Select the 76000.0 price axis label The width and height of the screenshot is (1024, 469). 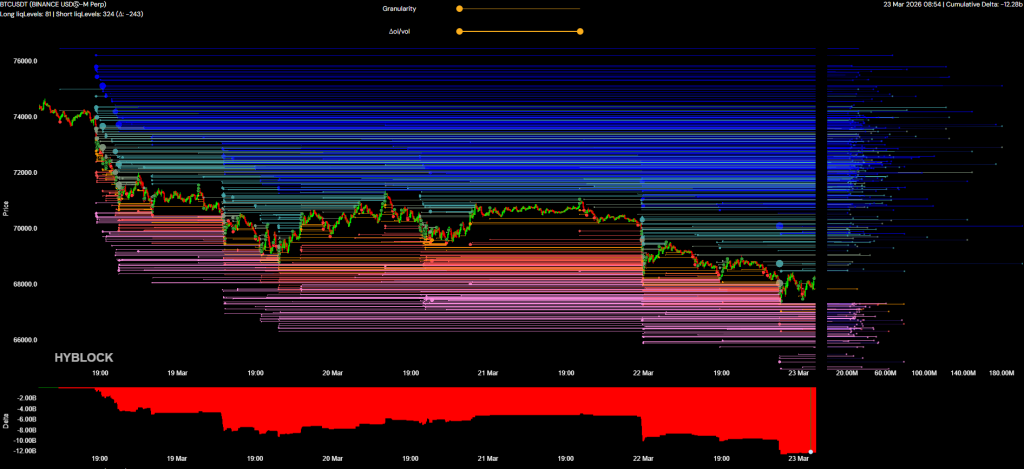click(x=24, y=60)
